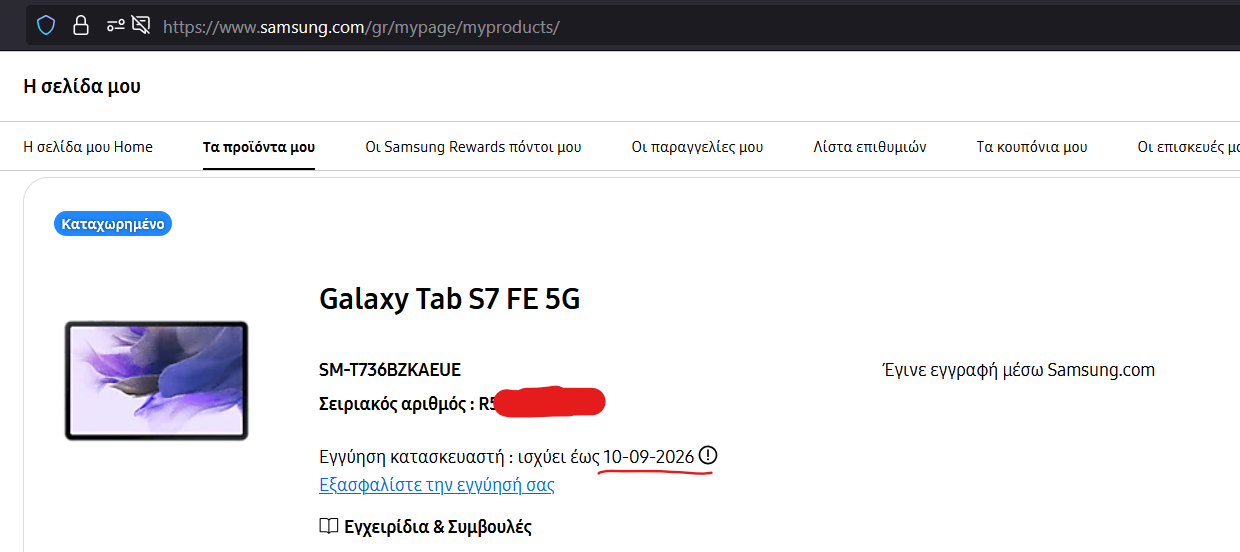Click the Galaxy Tab S7 FE 5G title
The width and height of the screenshot is (1240, 552).
(x=449, y=299)
